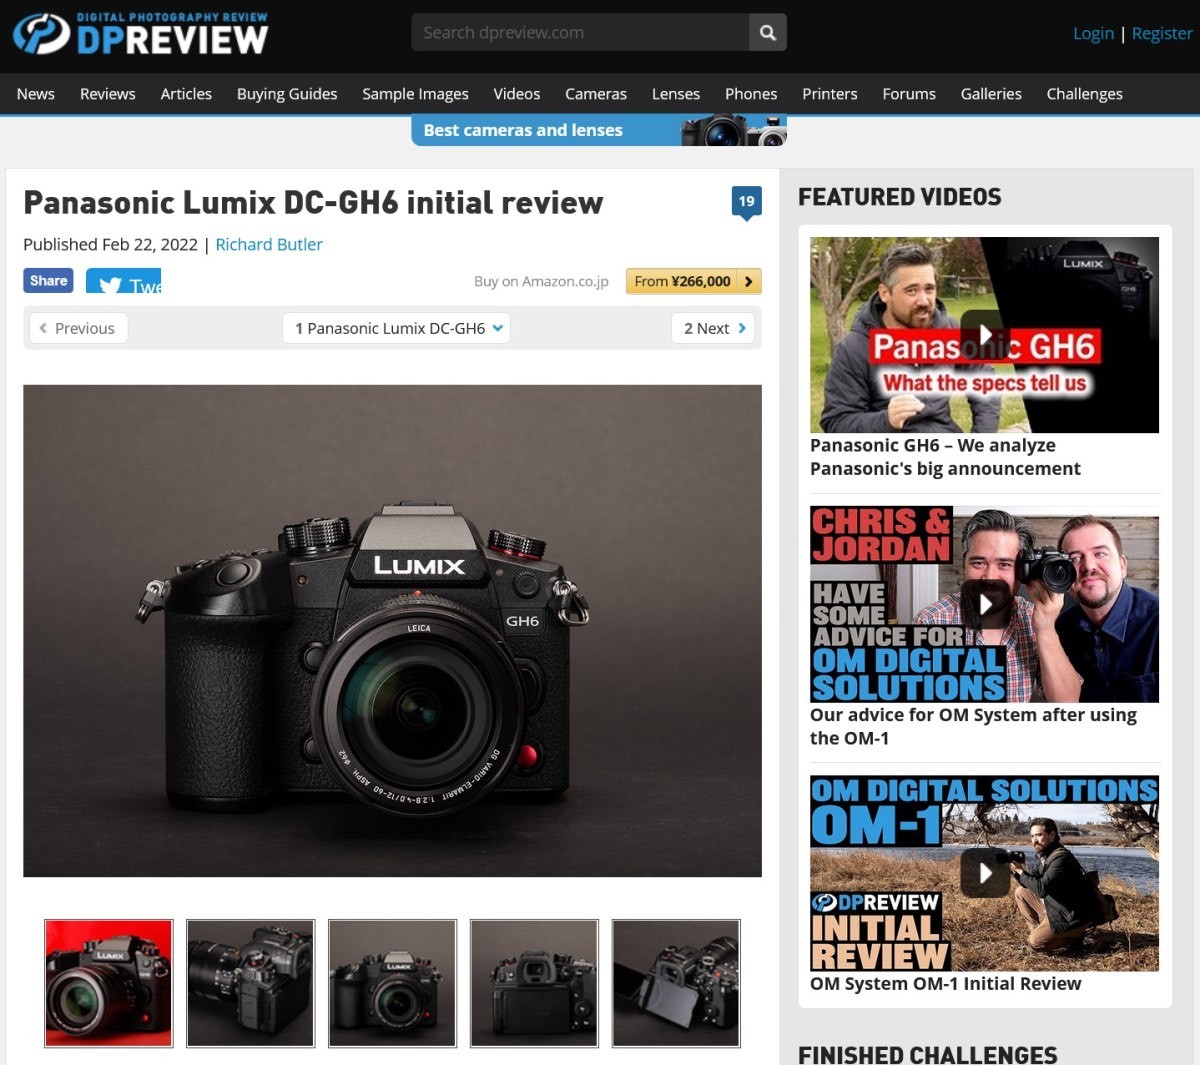Click the 'Buy on Amazon.co.jp' text
Image resolution: width=1200 pixels, height=1065 pixels.
click(x=541, y=281)
